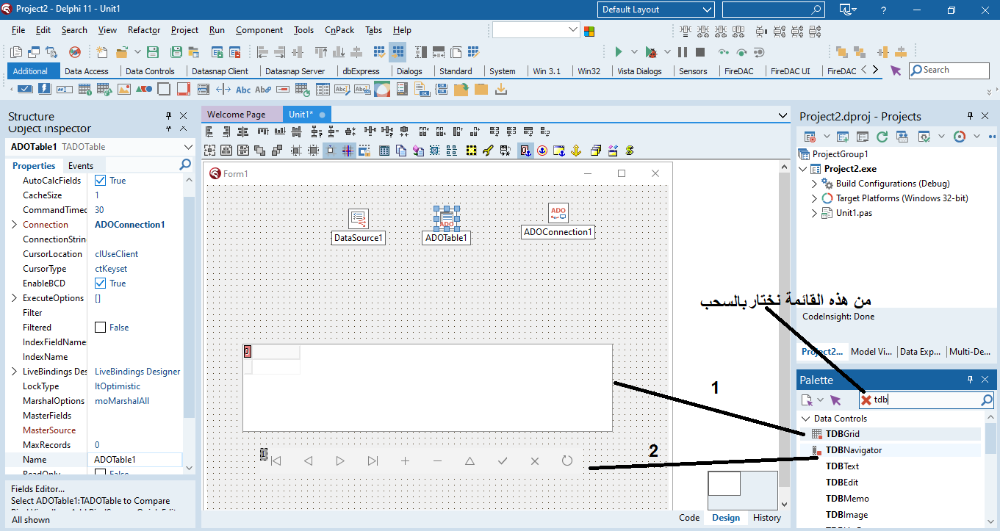Pick the Shape component in Additional palette
Viewport: 1000px width, 531px height.
pos(143,89)
